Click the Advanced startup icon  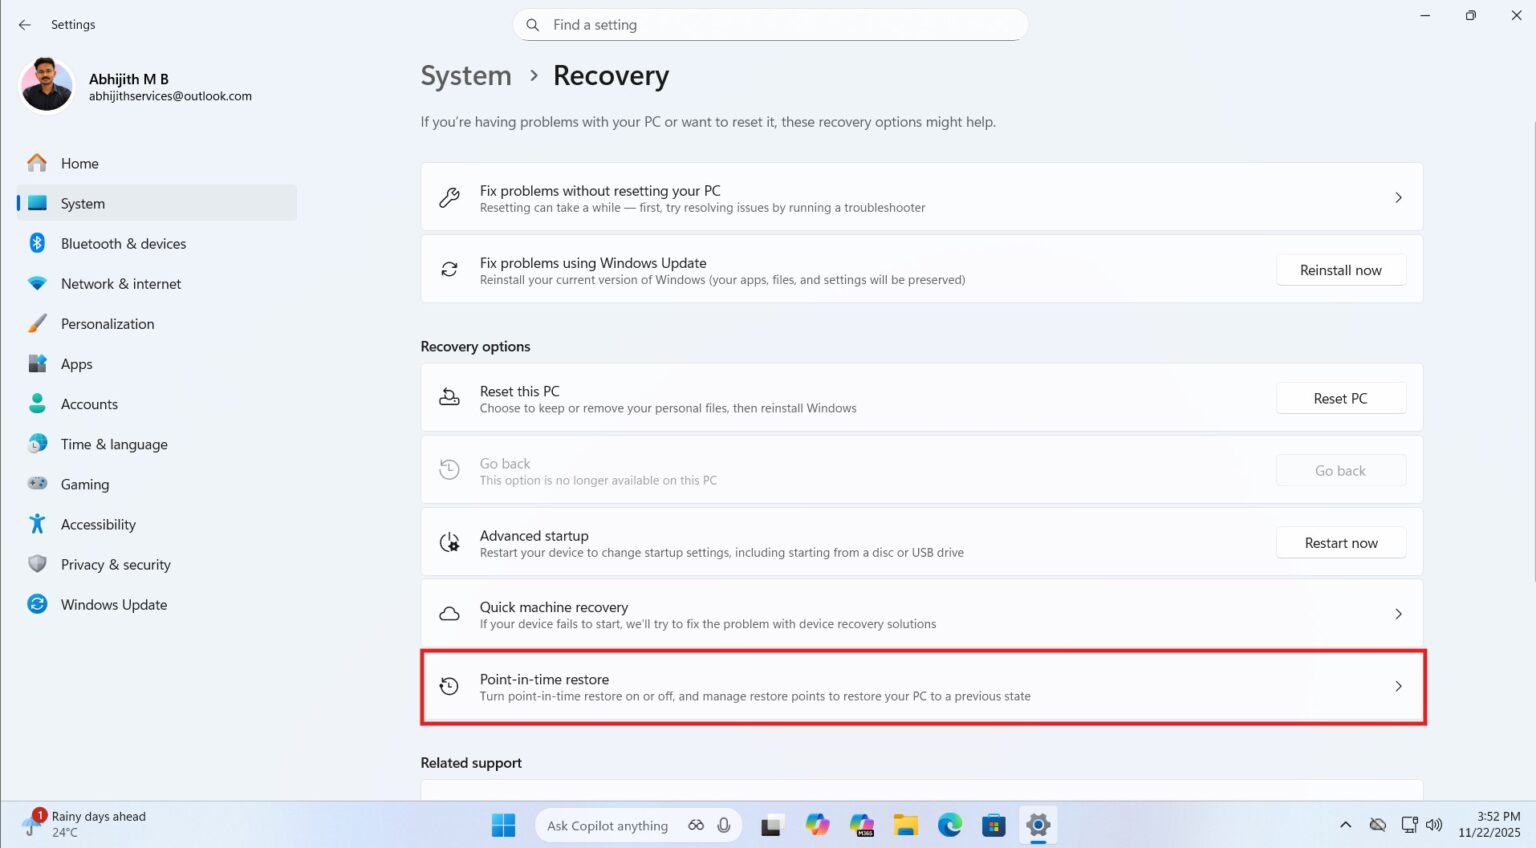(x=449, y=542)
